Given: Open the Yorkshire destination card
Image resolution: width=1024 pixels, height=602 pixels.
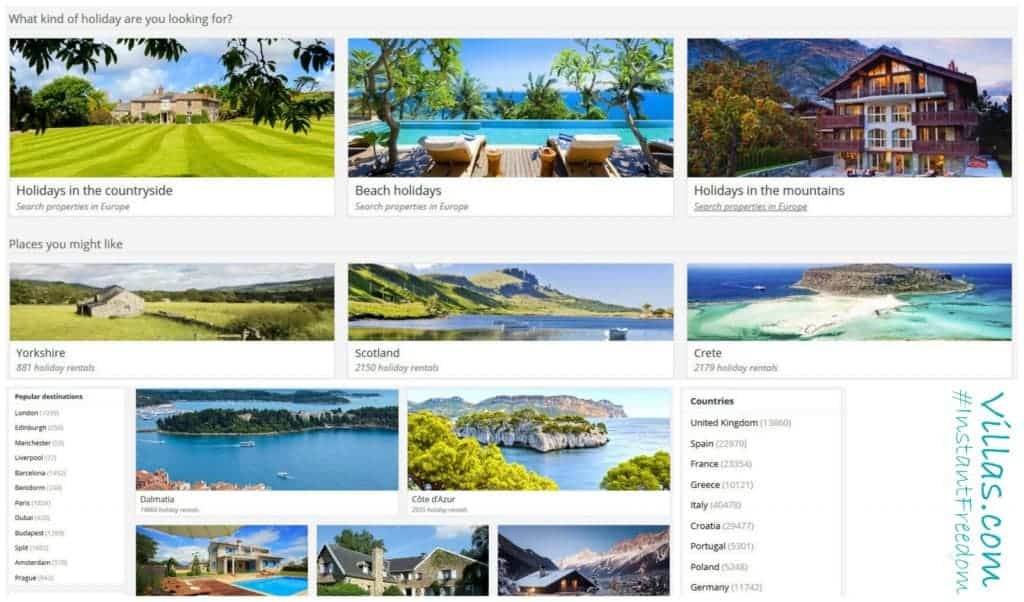Looking at the screenshot, I should tap(172, 320).
